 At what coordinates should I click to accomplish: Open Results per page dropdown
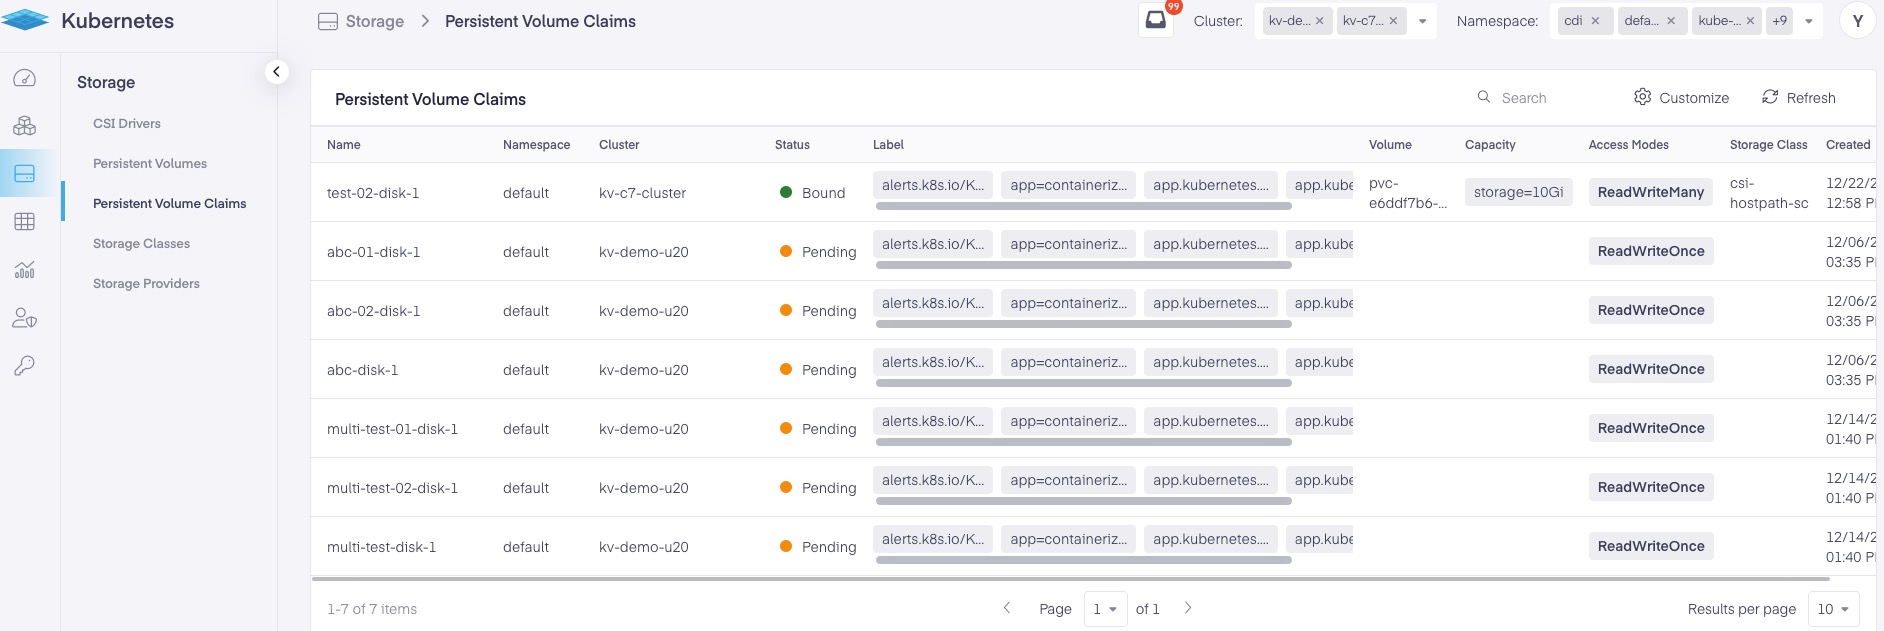tap(1834, 609)
